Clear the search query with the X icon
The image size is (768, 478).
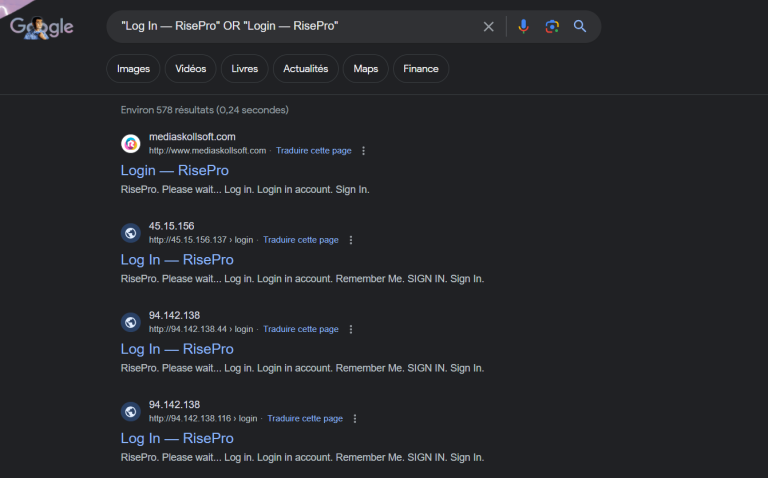pos(488,26)
